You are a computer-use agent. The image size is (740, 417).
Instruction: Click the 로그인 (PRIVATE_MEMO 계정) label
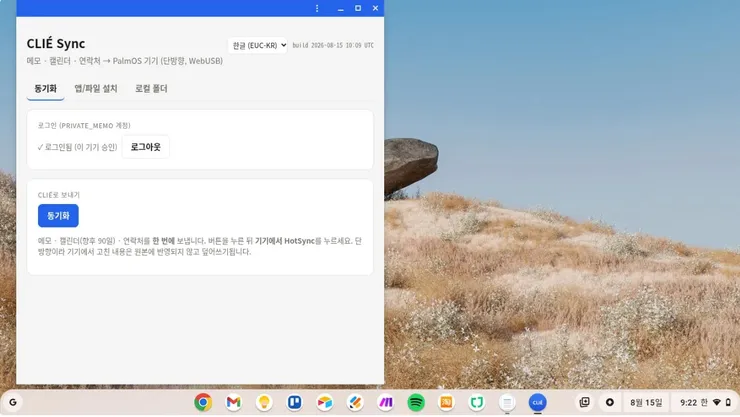[84, 125]
